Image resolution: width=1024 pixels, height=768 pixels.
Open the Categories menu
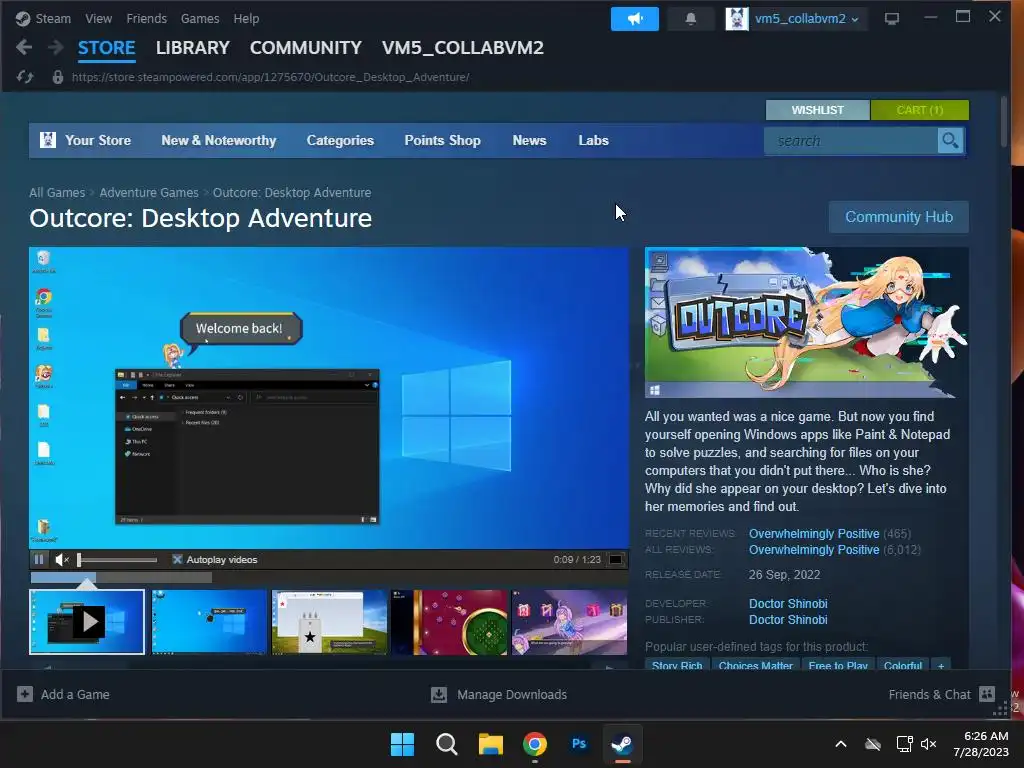pyautogui.click(x=340, y=140)
